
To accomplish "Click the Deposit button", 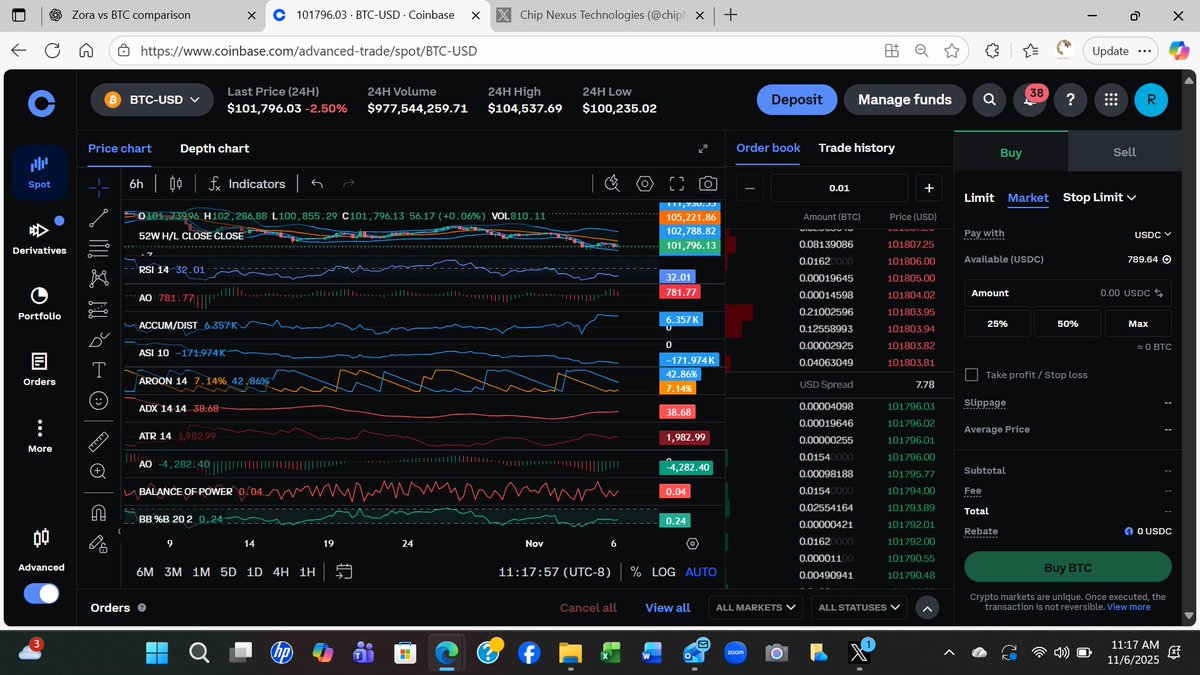I will point(797,99).
